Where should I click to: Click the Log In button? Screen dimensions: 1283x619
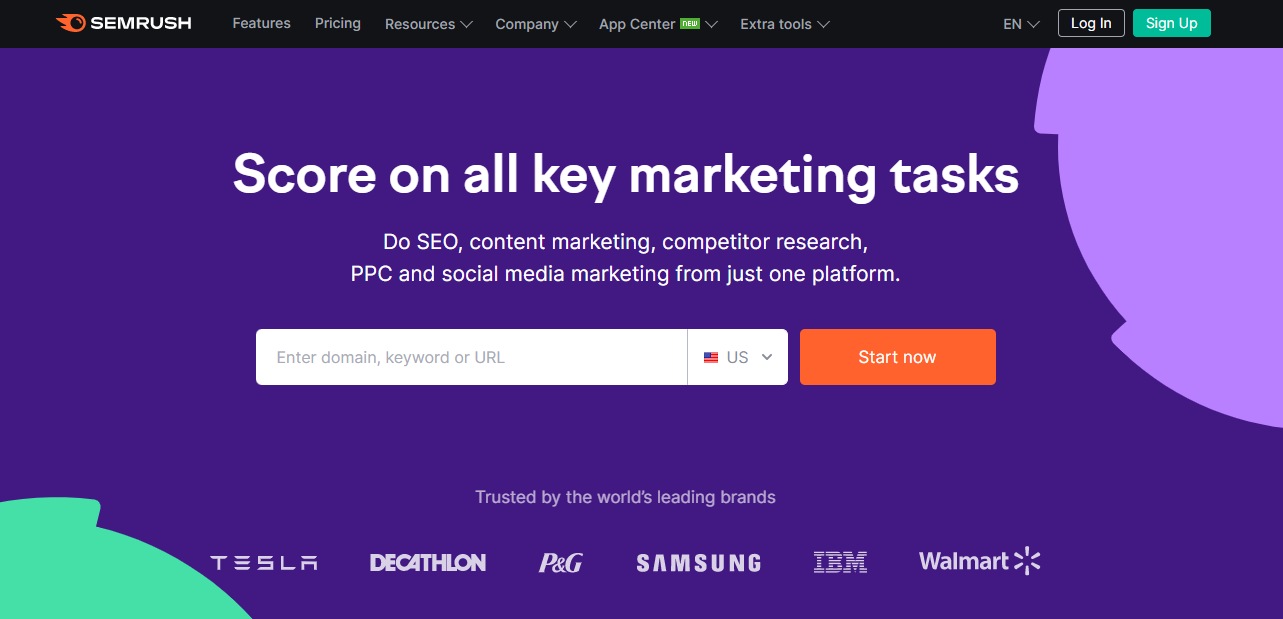coord(1091,23)
